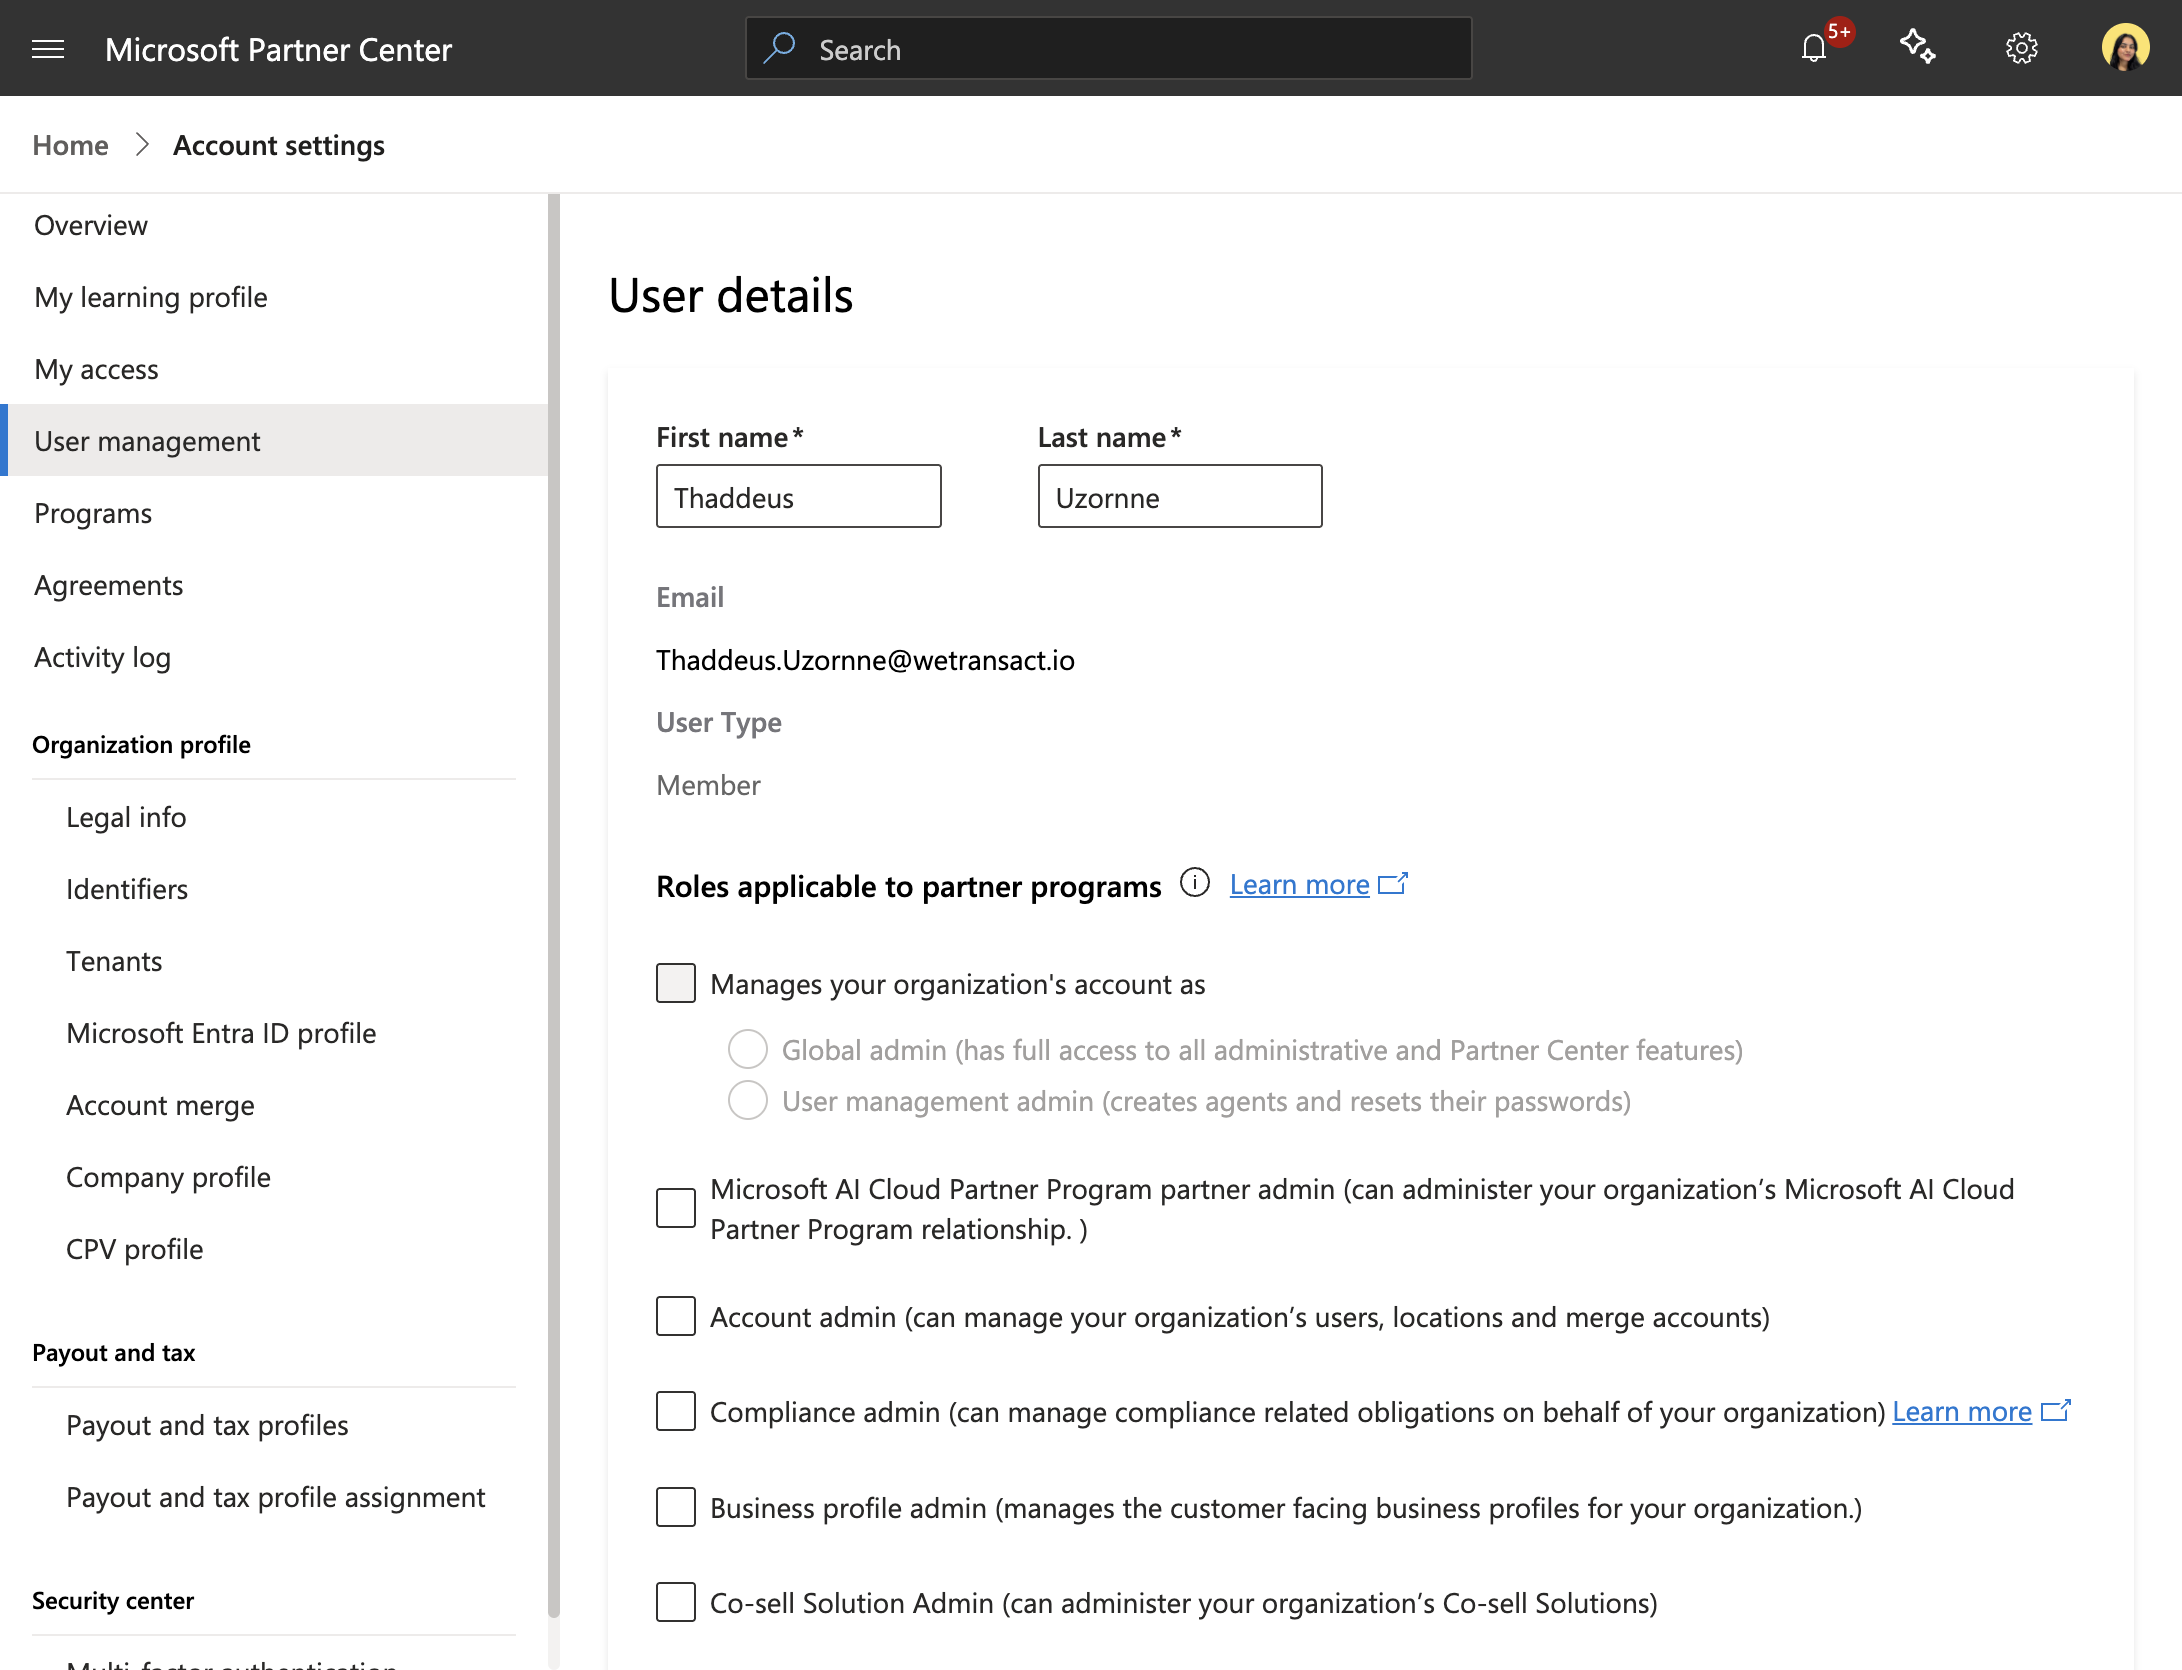The image size is (2182, 1670).
Task: Open the user profile avatar
Action: coord(2126,48)
